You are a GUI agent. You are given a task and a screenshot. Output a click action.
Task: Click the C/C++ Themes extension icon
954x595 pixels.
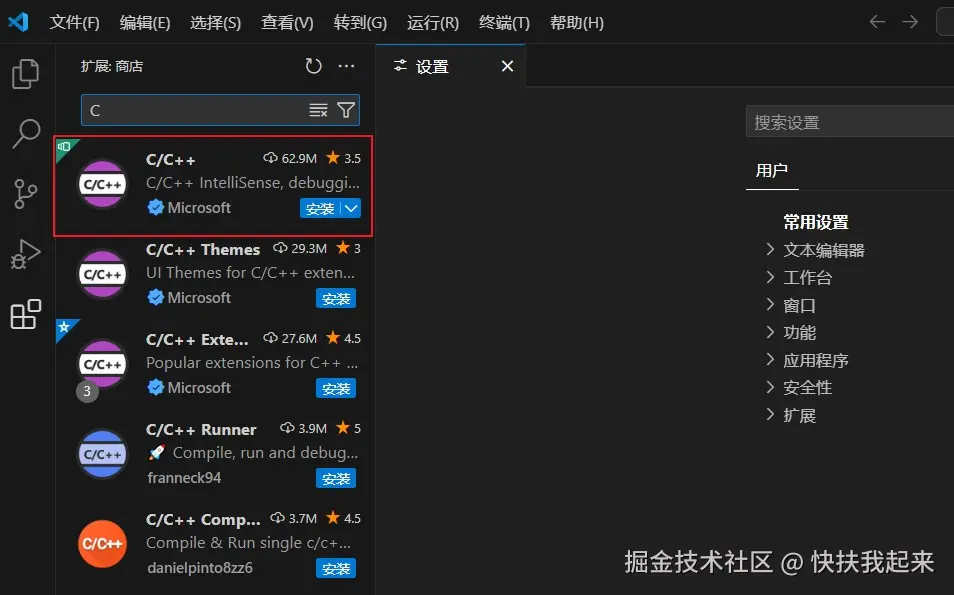coord(102,274)
